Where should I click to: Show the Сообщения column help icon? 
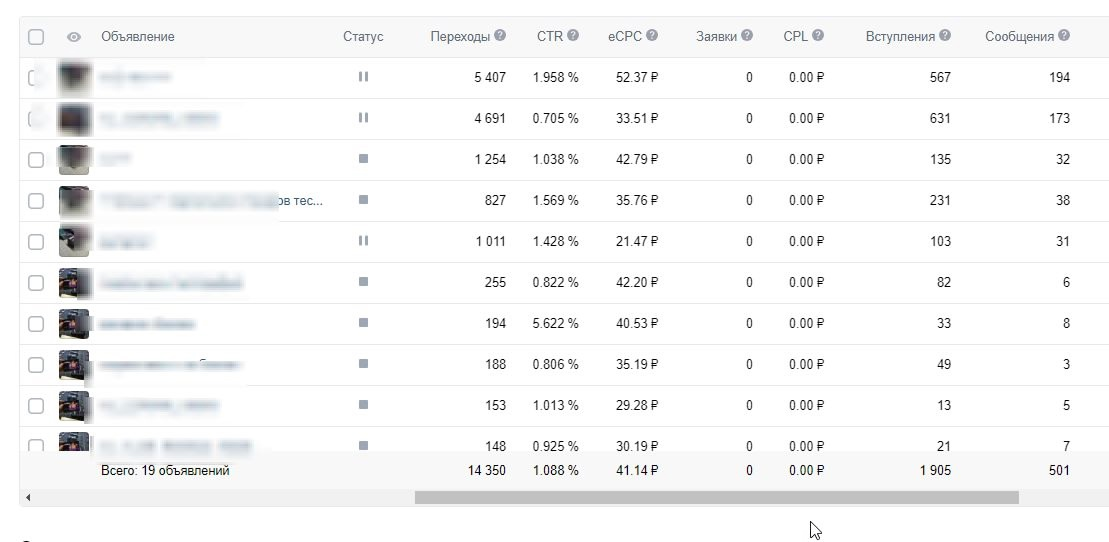1064,35
